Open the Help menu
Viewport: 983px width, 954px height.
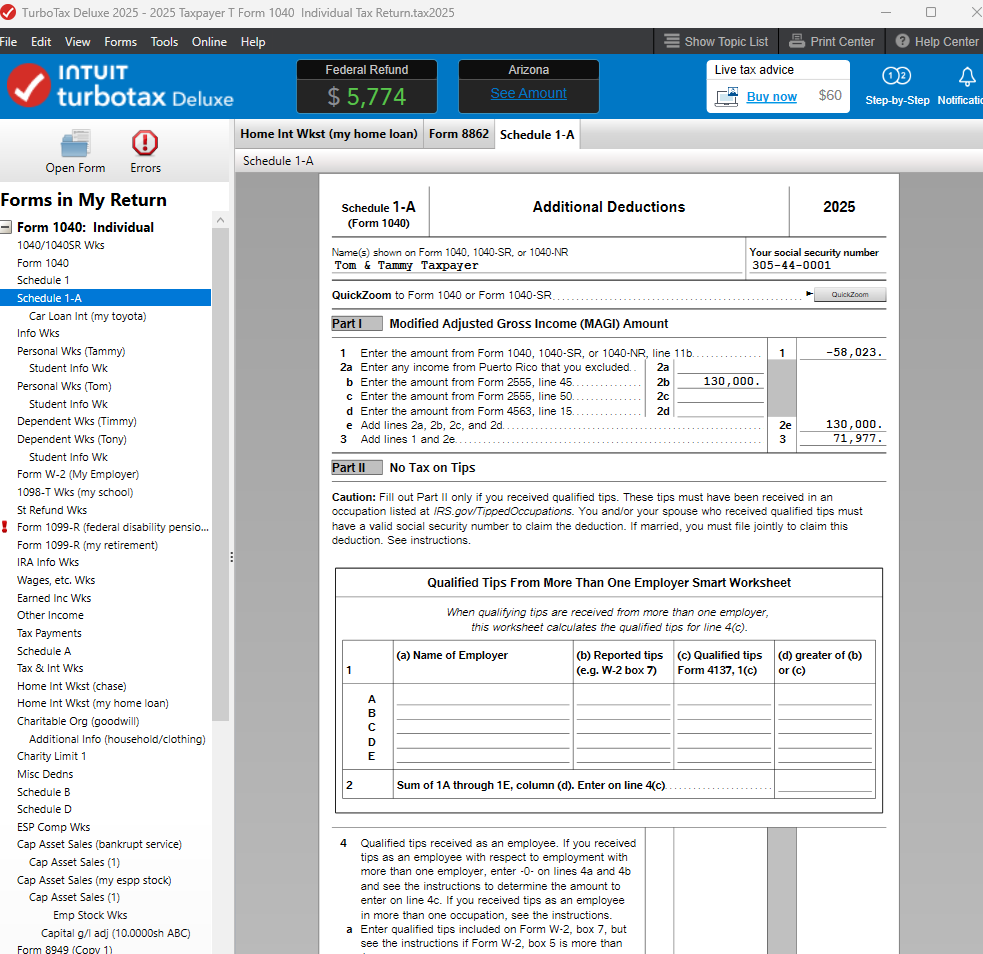(x=253, y=41)
